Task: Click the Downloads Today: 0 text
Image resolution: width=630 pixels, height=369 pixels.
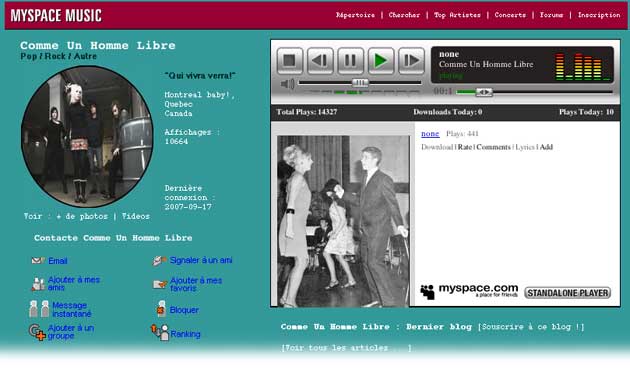Action: (x=448, y=112)
